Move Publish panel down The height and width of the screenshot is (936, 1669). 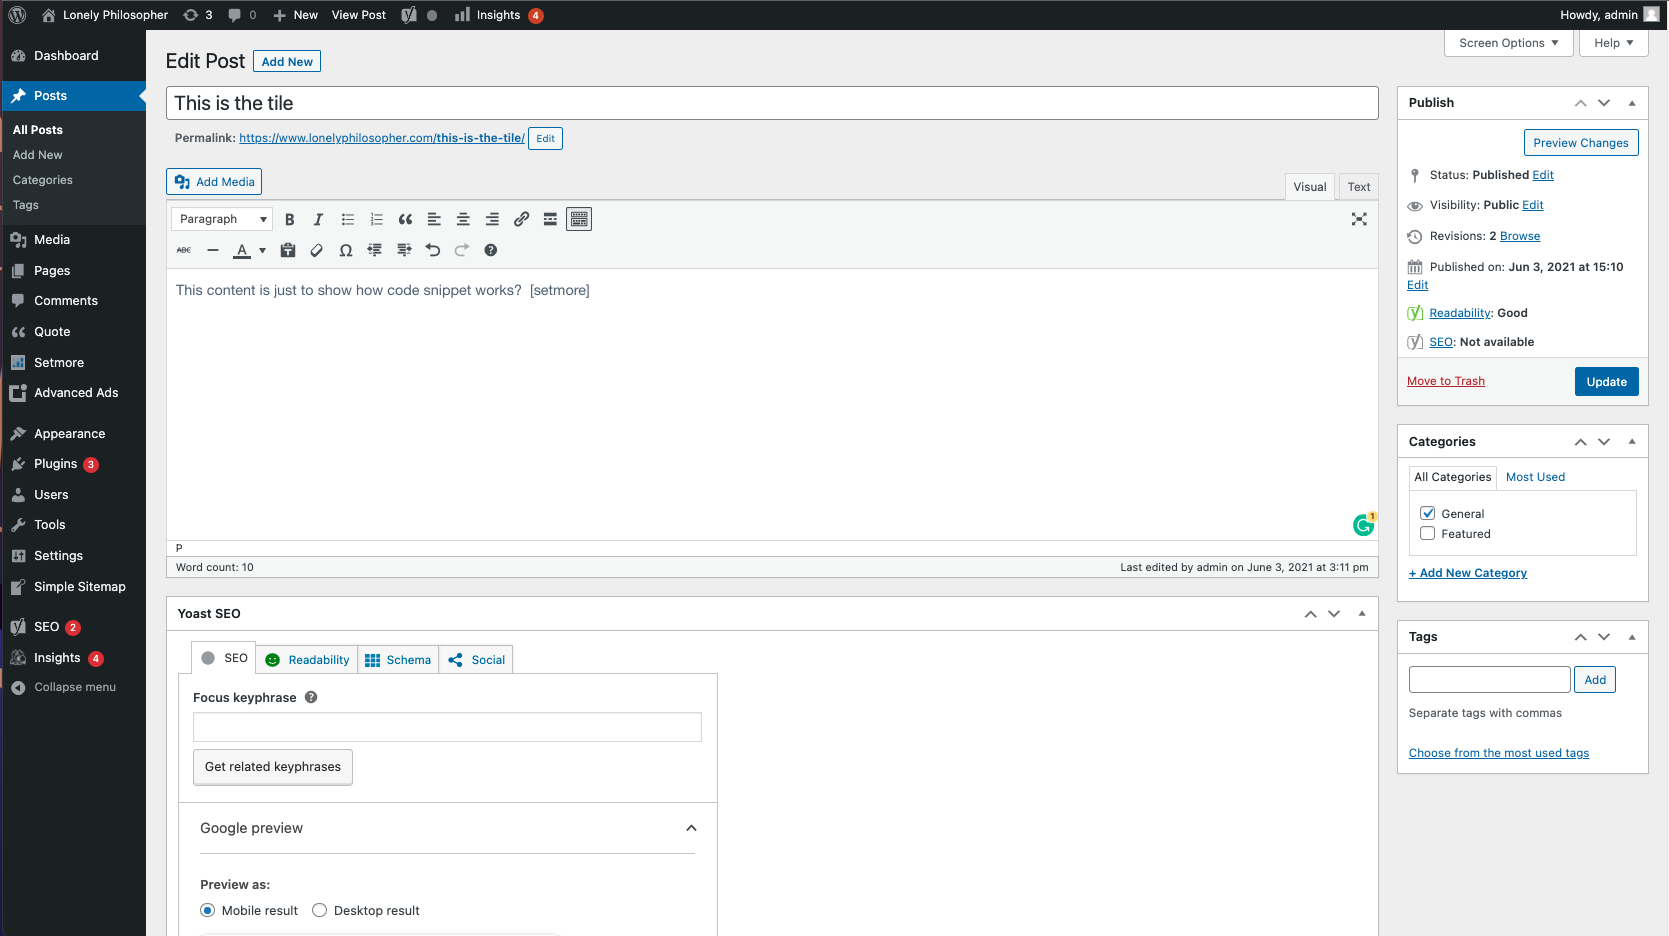tap(1604, 103)
